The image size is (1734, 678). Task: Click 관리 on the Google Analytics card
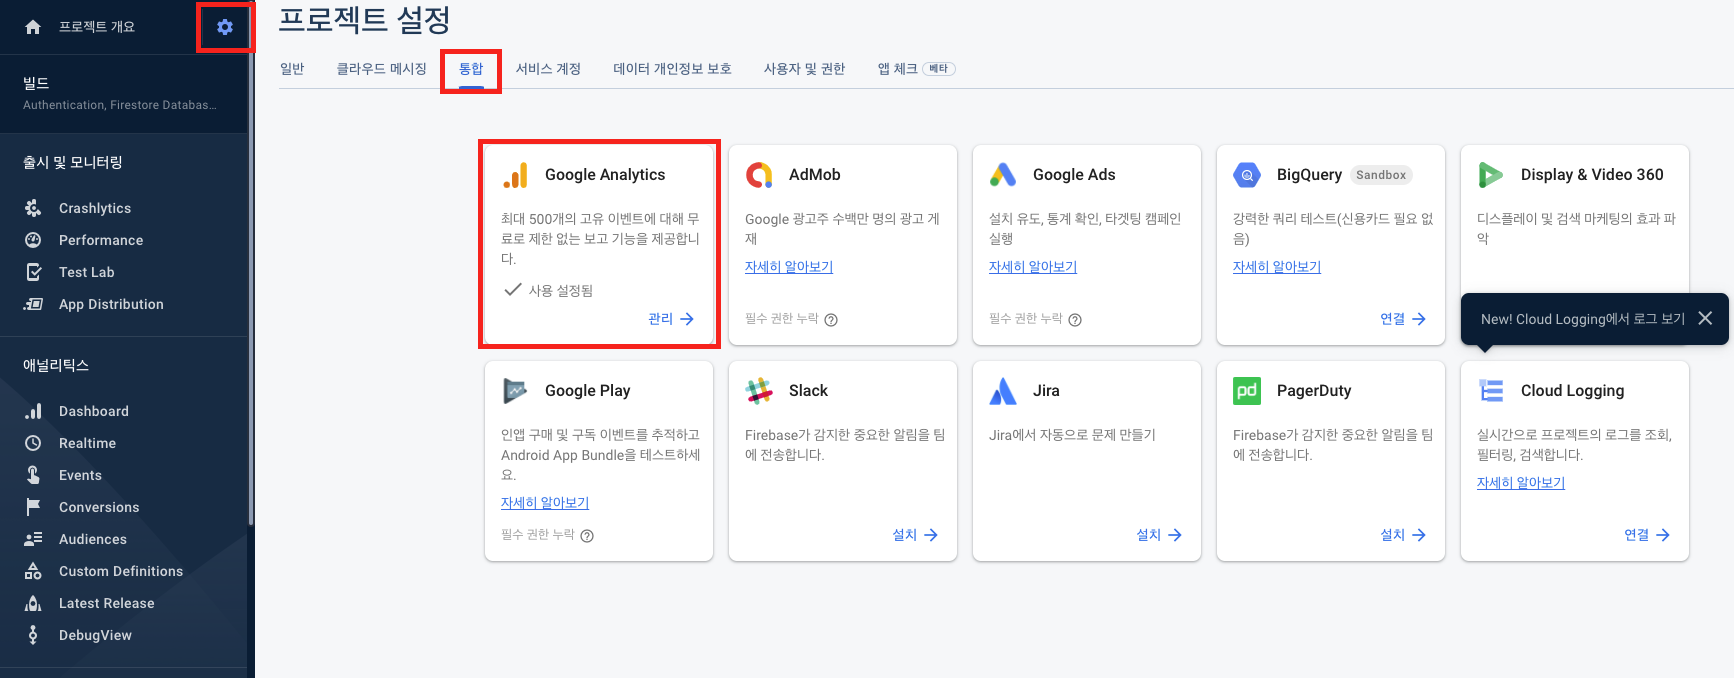(x=671, y=319)
